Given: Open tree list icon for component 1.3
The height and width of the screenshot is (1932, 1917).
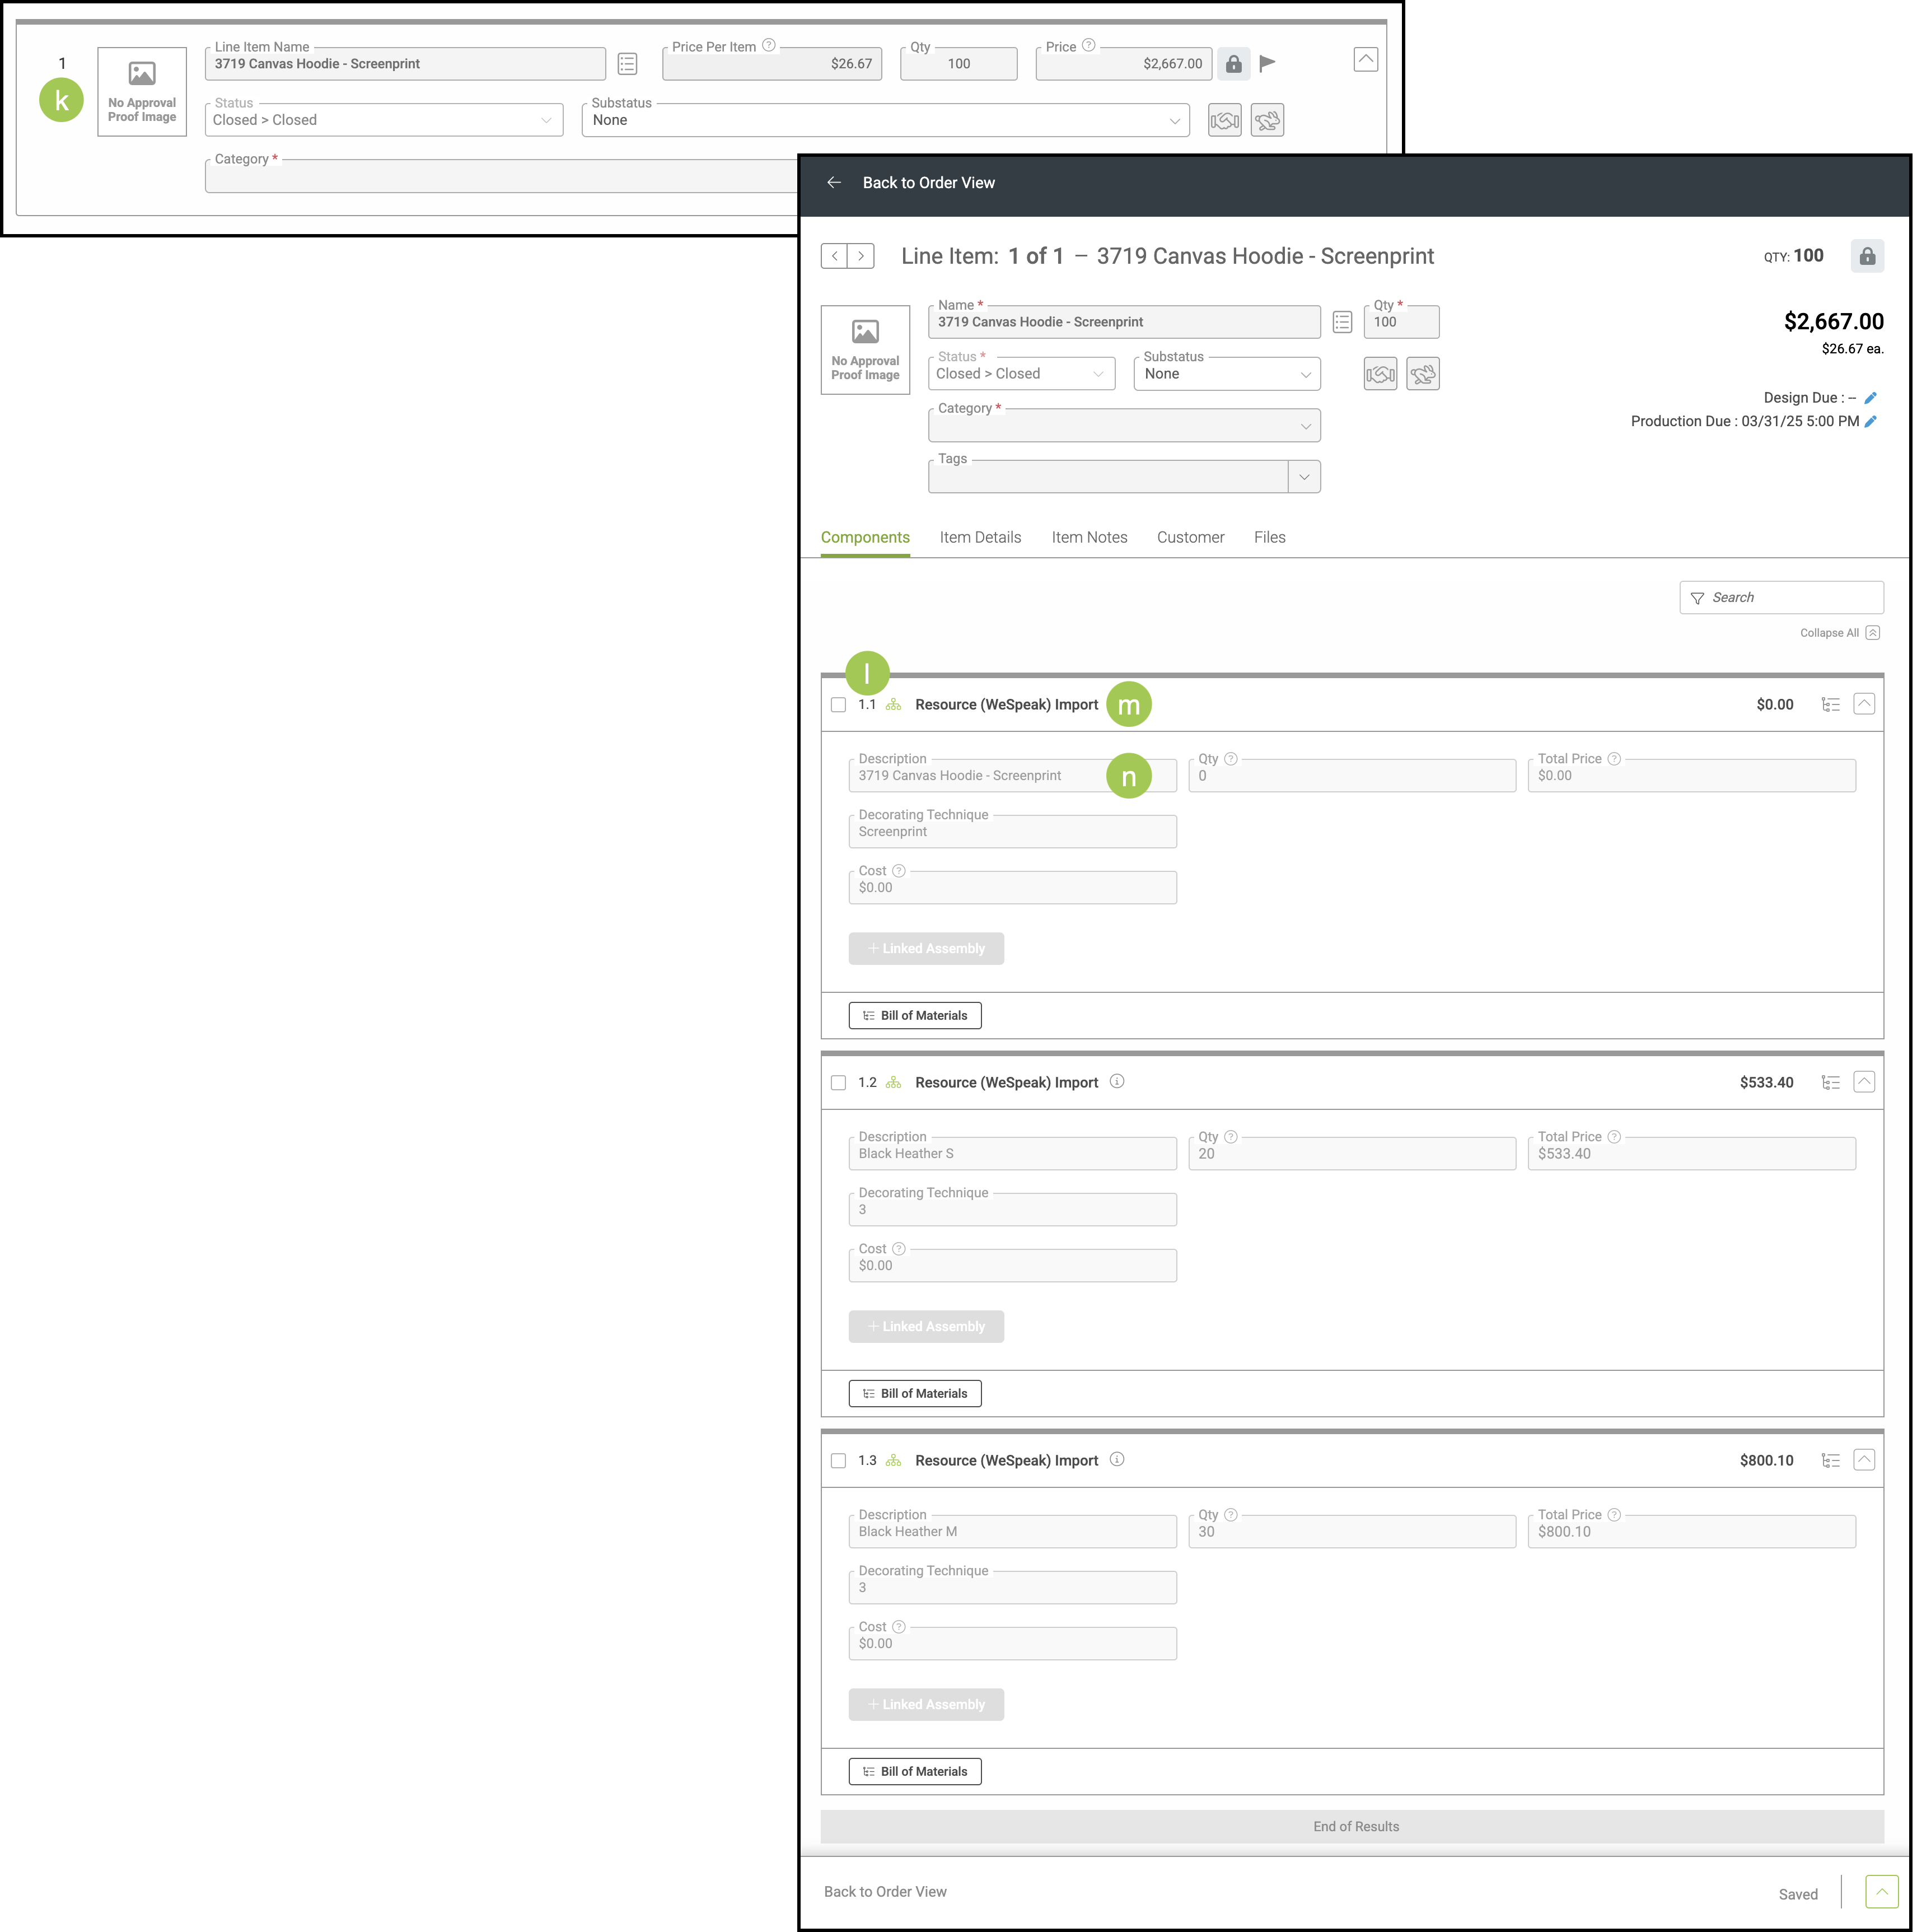Looking at the screenshot, I should point(1830,1461).
